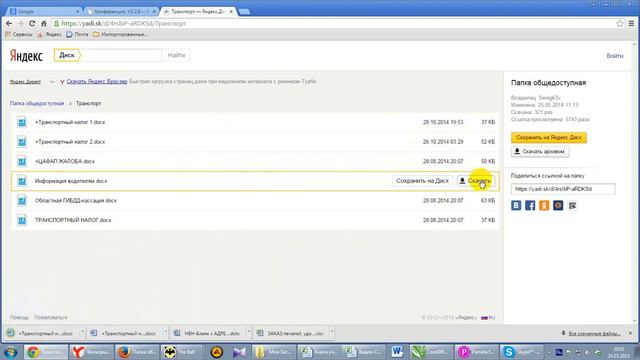The image size is (640, 360).
Task: Click the ТРАНСПОРТНЫЙ НАЛОГ.docx file icon
Action: (x=22, y=220)
